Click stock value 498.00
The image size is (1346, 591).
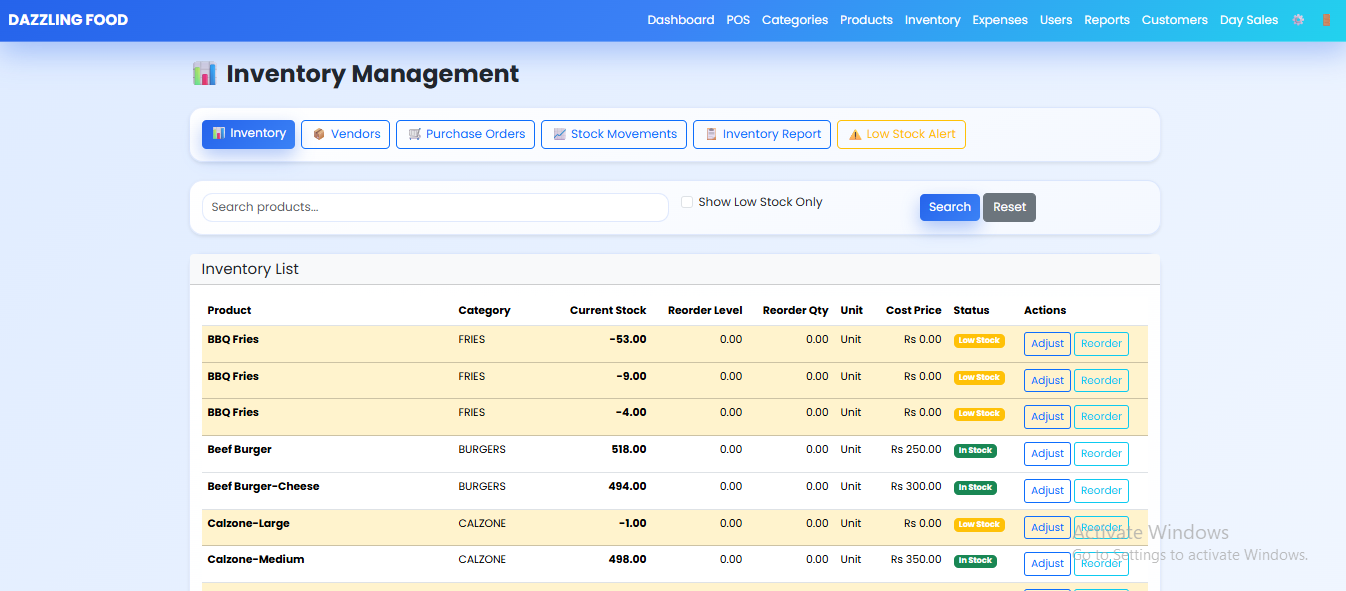coord(627,560)
